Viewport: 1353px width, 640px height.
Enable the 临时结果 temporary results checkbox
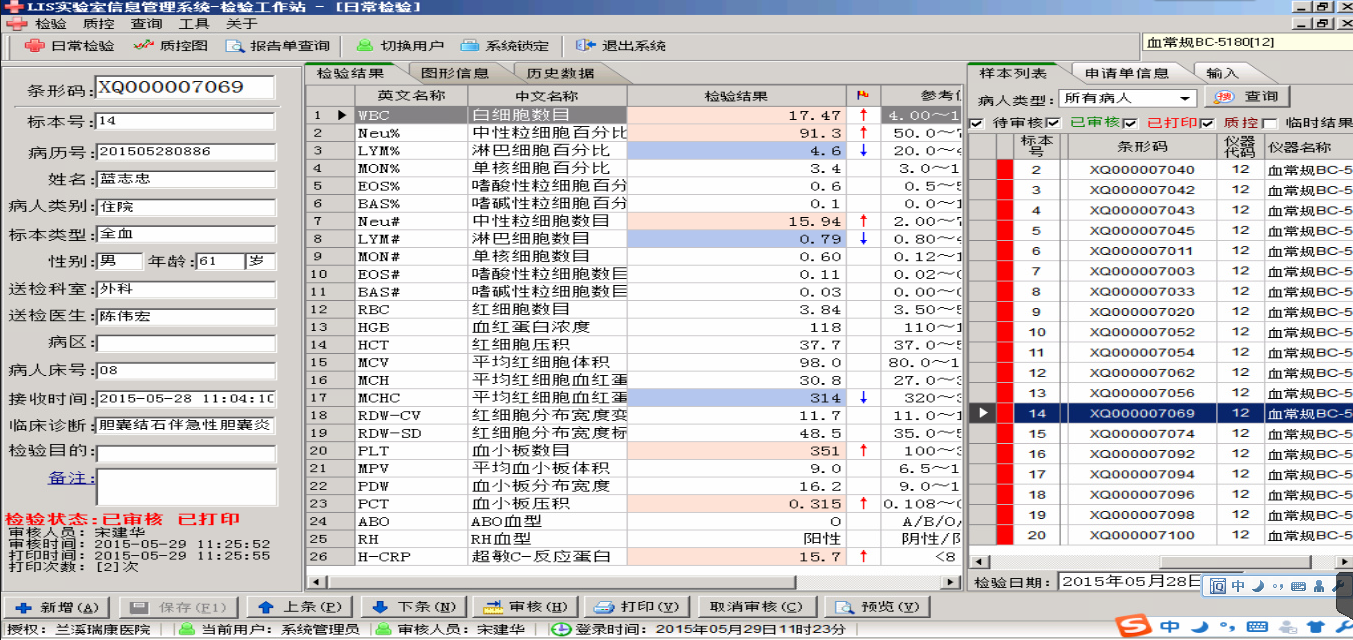[x=1270, y=123]
